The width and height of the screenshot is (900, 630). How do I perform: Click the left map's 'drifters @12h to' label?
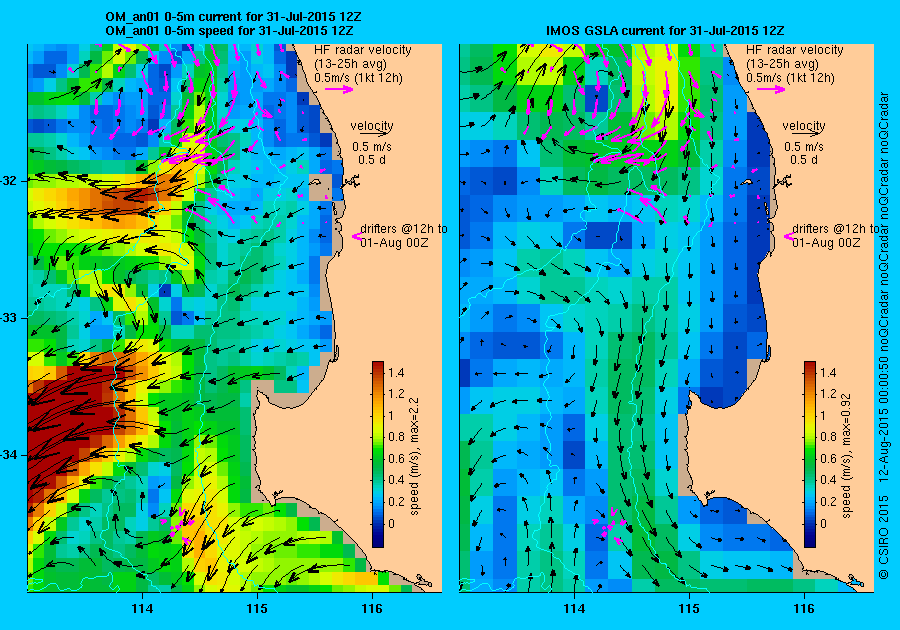point(404,229)
